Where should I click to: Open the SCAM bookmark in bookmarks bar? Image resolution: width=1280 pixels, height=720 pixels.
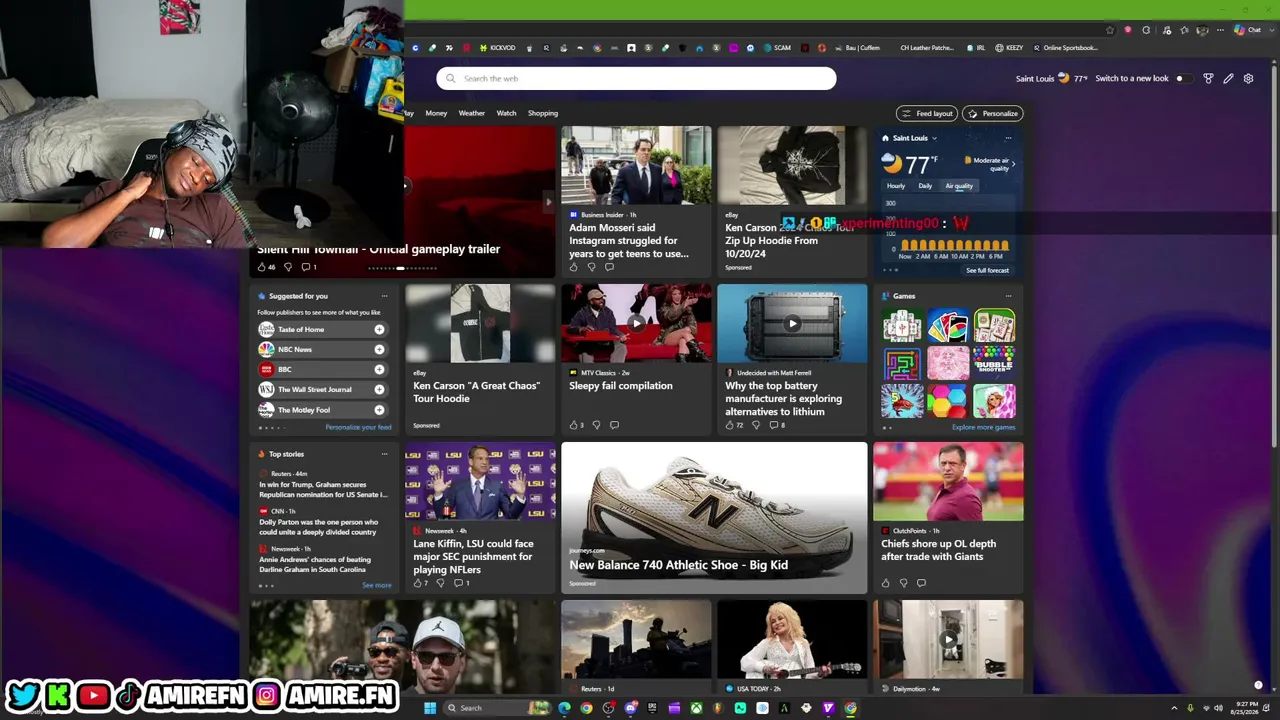point(777,48)
